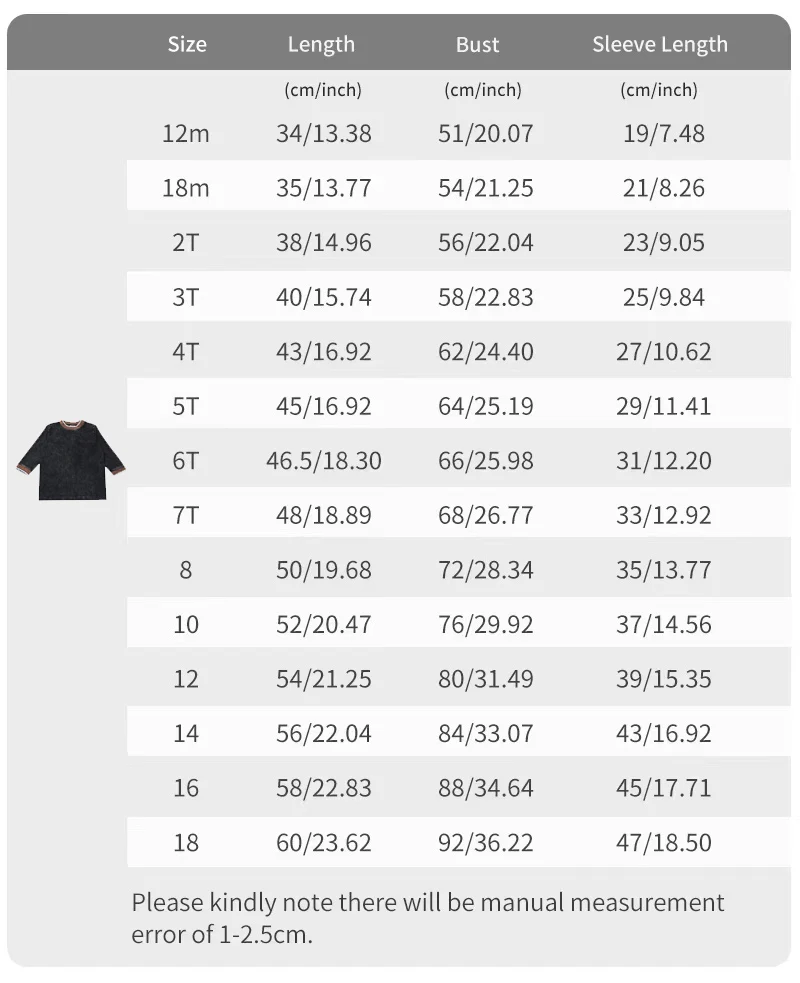Select the size 12 bust value 80/31.49
This screenshot has width=800, height=983.
coord(485,678)
